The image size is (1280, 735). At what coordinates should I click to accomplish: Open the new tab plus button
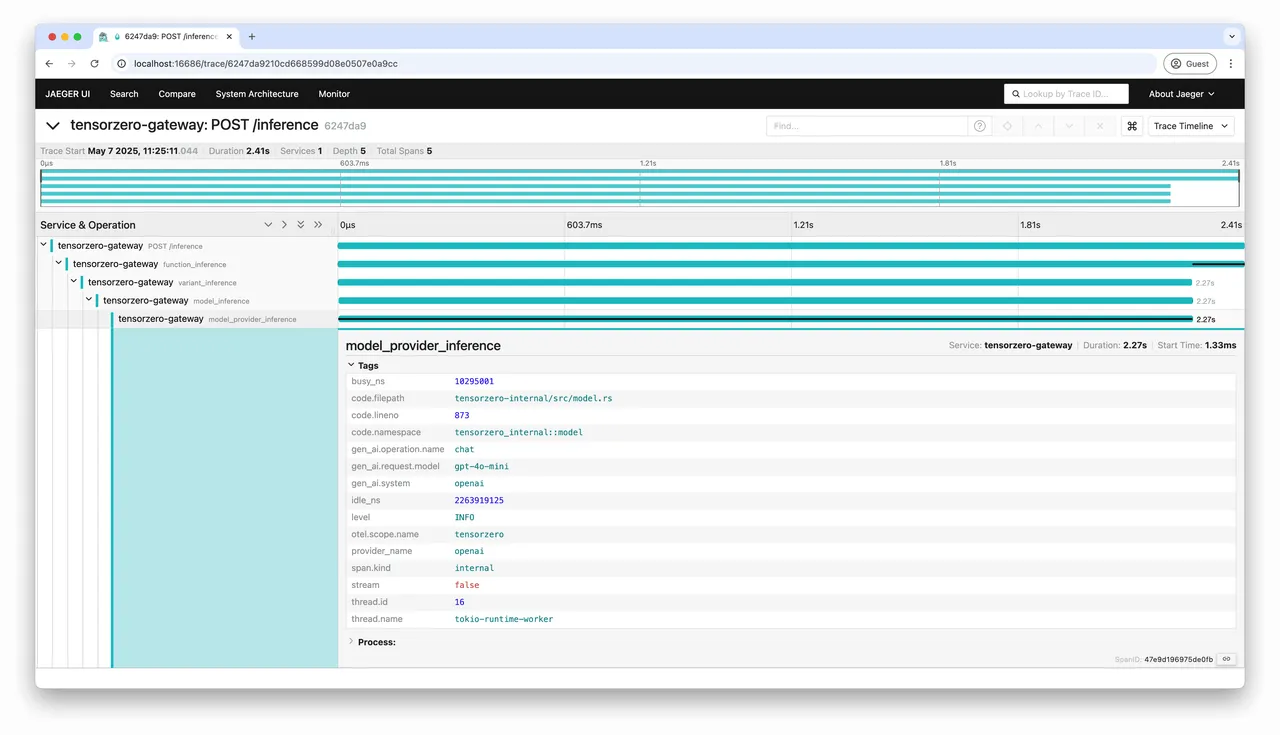coord(252,37)
